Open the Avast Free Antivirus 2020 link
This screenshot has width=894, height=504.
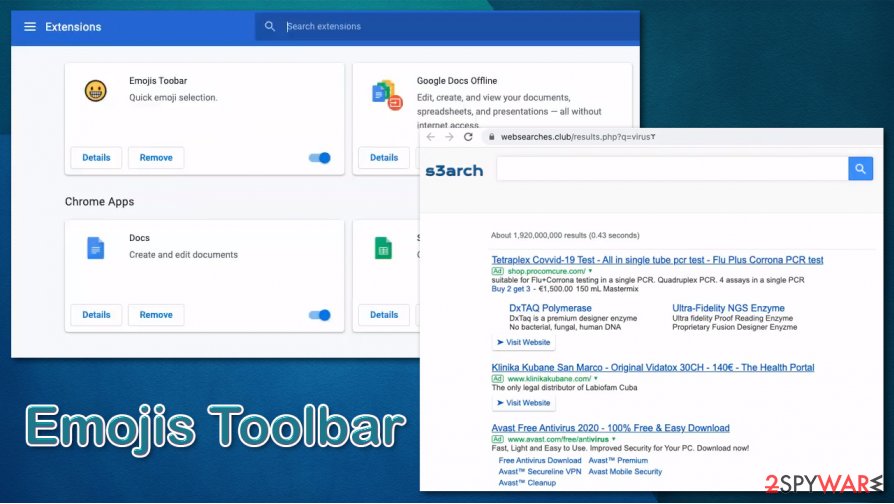pos(611,428)
